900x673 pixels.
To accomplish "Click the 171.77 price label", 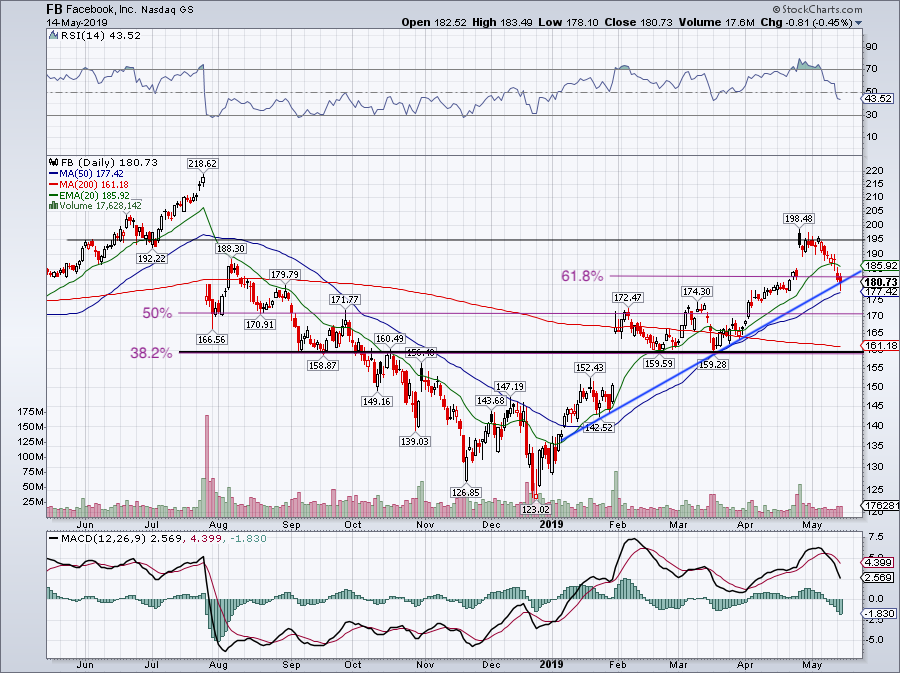I will tap(344, 299).
